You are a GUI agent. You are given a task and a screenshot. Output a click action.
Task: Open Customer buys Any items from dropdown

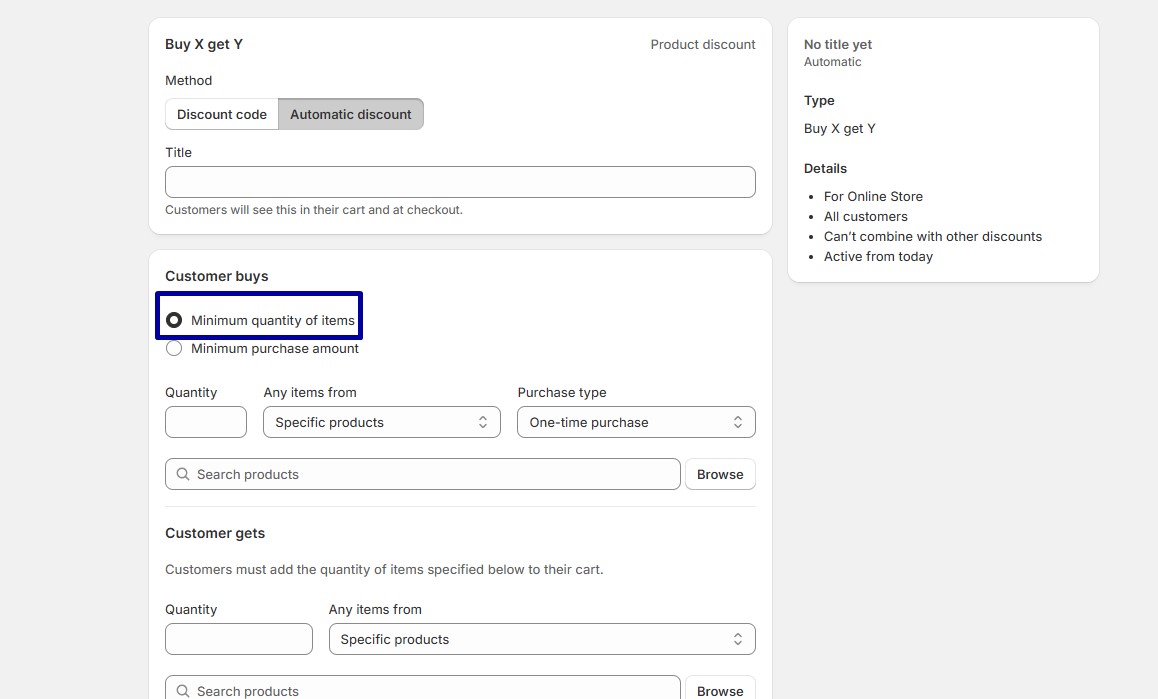tap(382, 422)
